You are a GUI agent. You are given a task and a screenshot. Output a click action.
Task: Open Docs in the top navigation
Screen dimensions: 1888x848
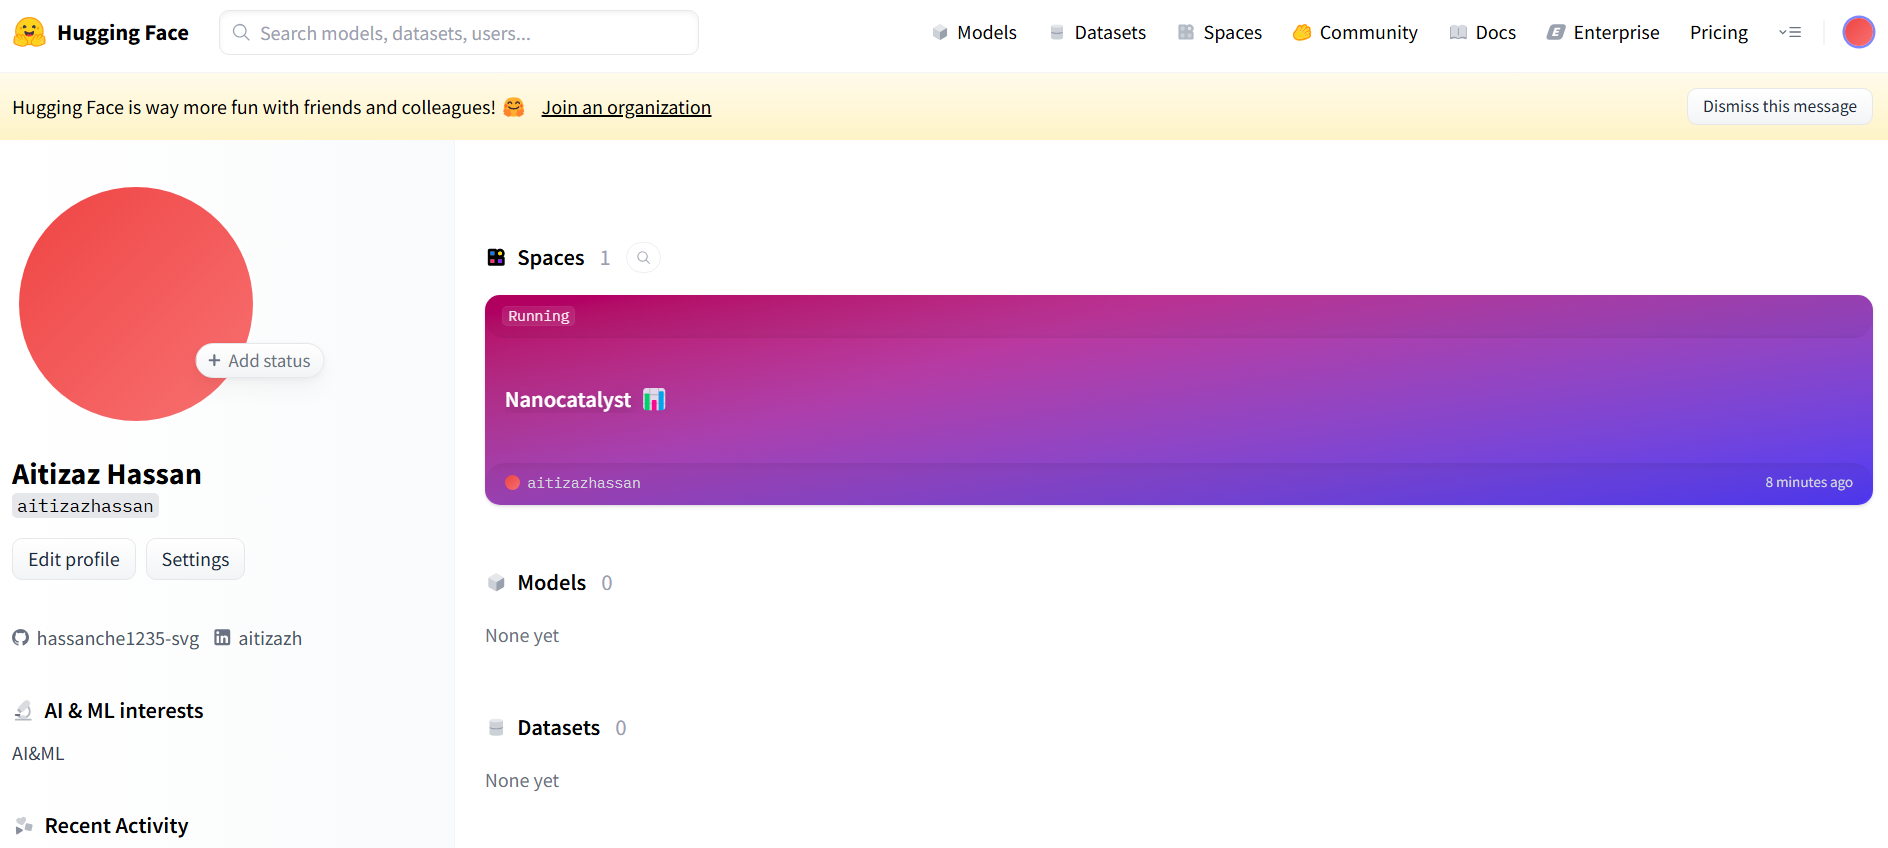[x=1482, y=33]
